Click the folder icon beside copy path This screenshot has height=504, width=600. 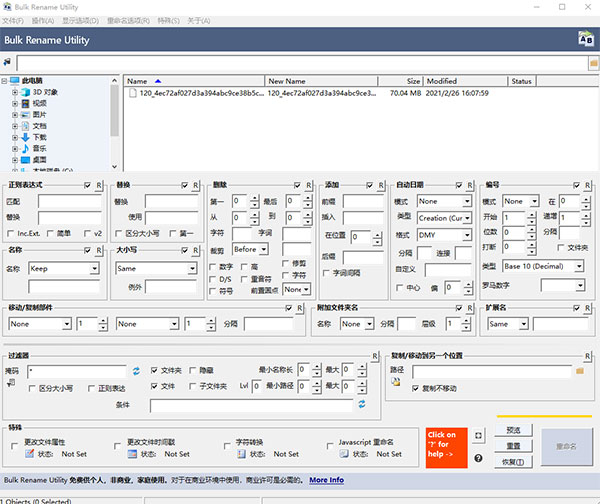click(580, 371)
